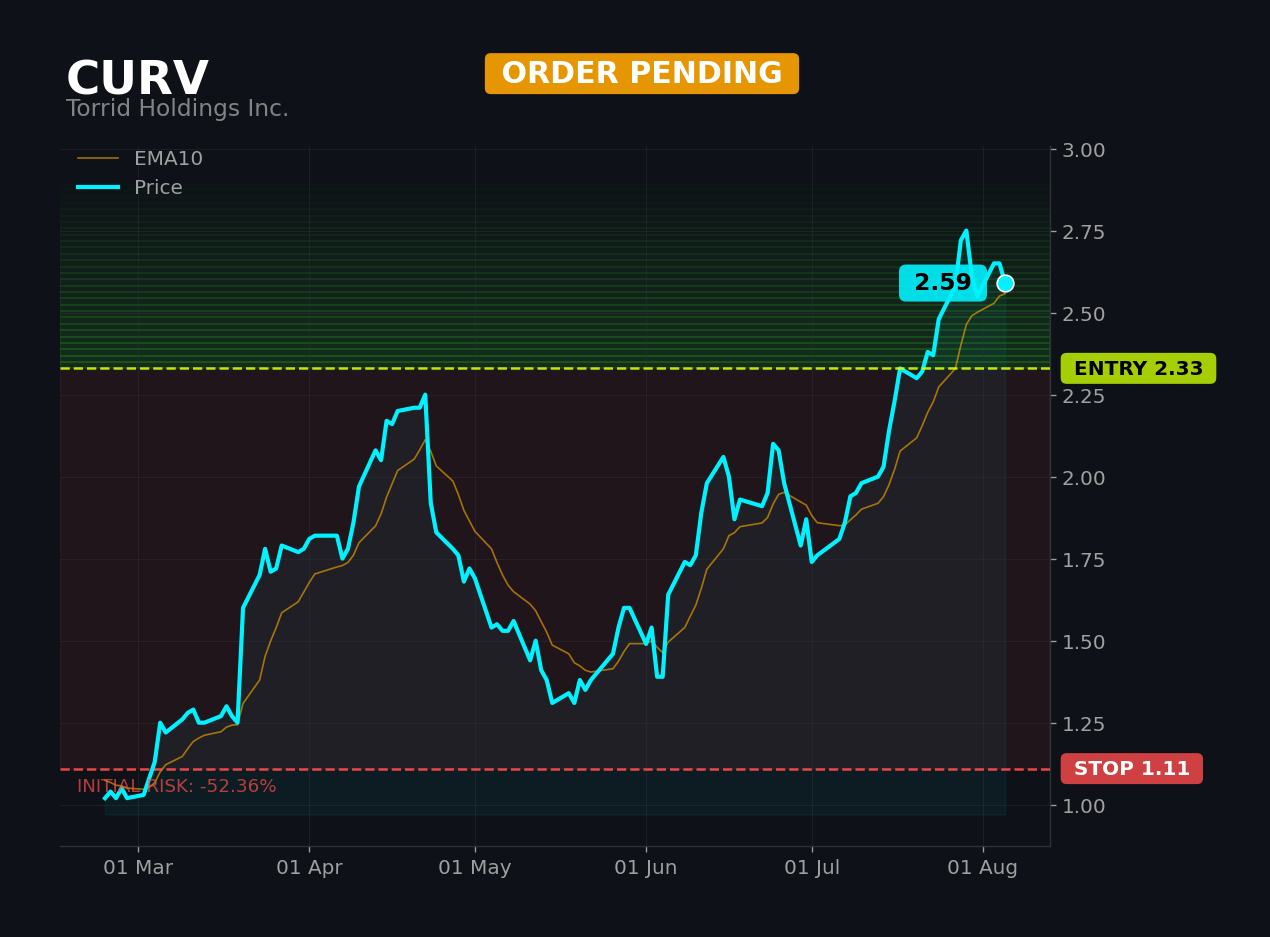Click the 3.00 y-axis value
The image size is (1270, 937).
click(1084, 150)
